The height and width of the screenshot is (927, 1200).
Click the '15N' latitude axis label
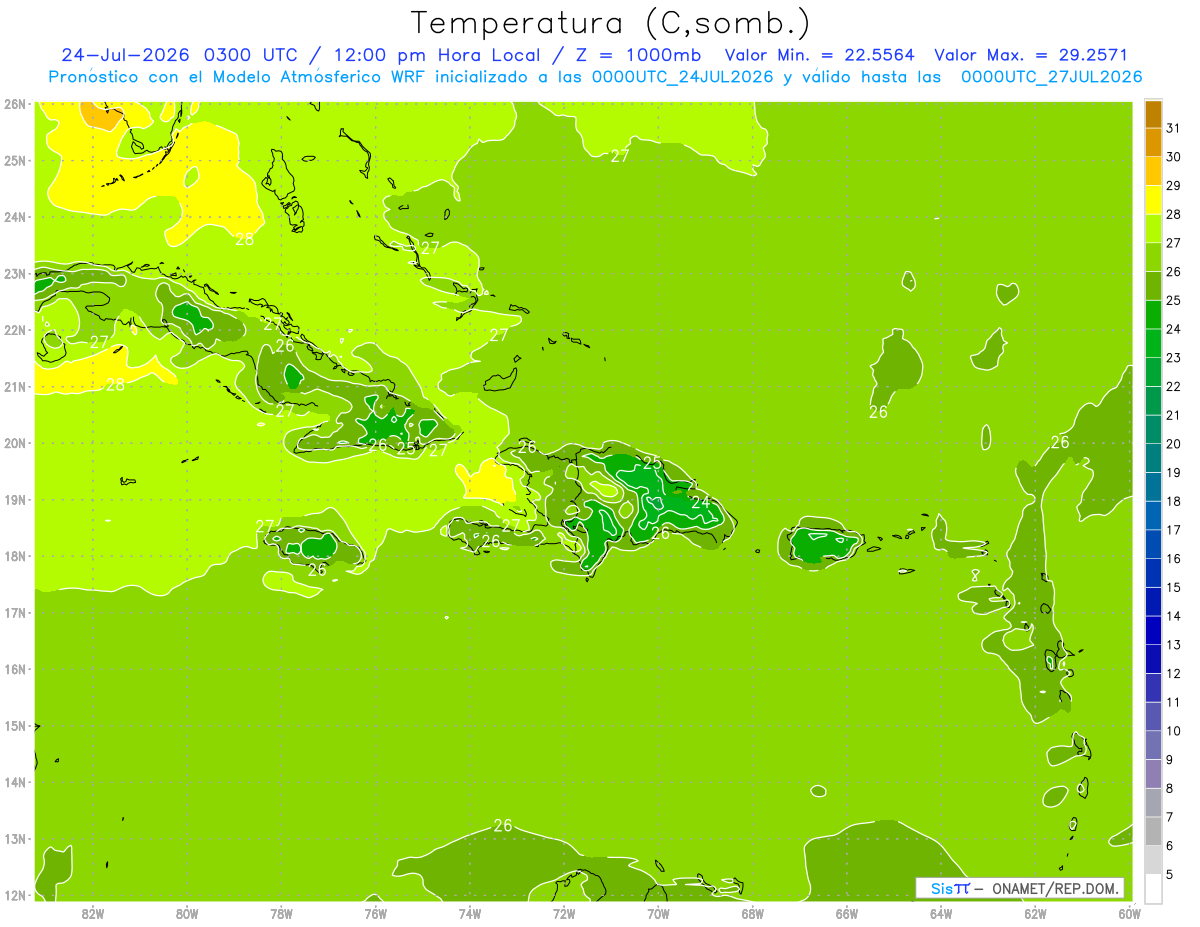click(15, 725)
